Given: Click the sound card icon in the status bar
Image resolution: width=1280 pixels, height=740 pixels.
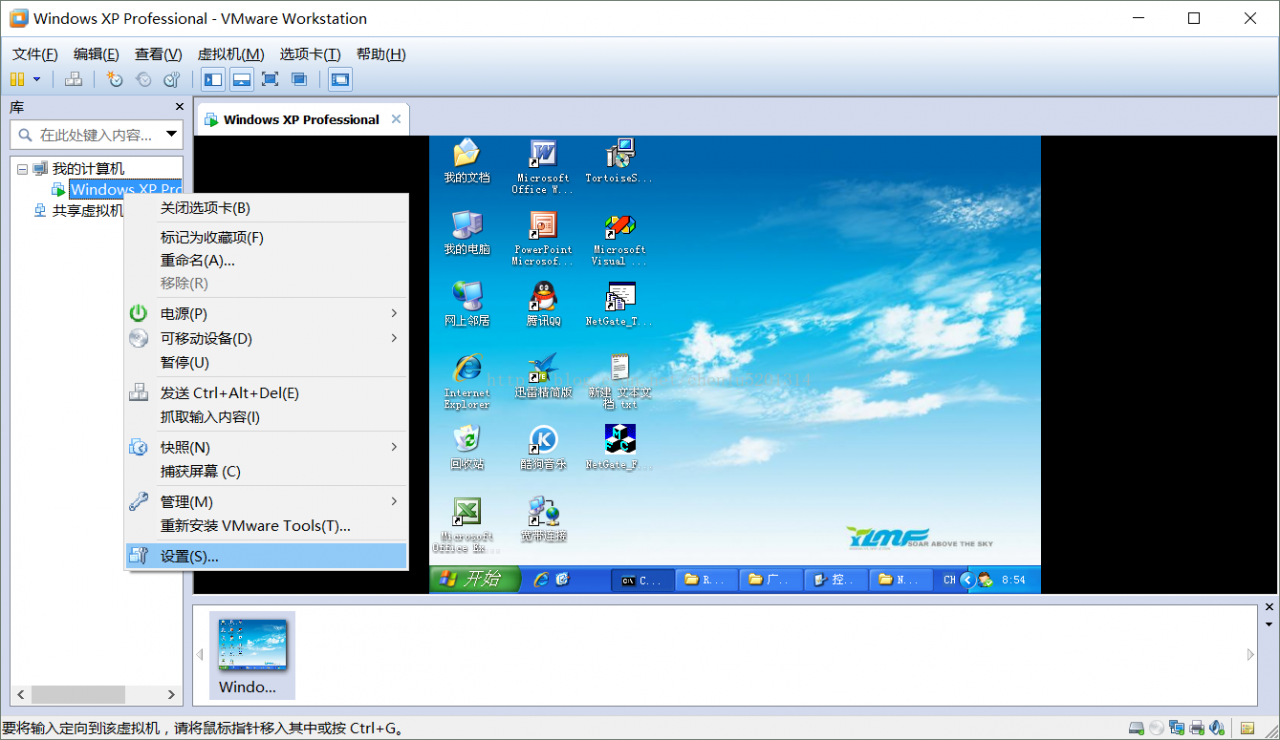Looking at the screenshot, I should pyautogui.click(x=1216, y=728).
